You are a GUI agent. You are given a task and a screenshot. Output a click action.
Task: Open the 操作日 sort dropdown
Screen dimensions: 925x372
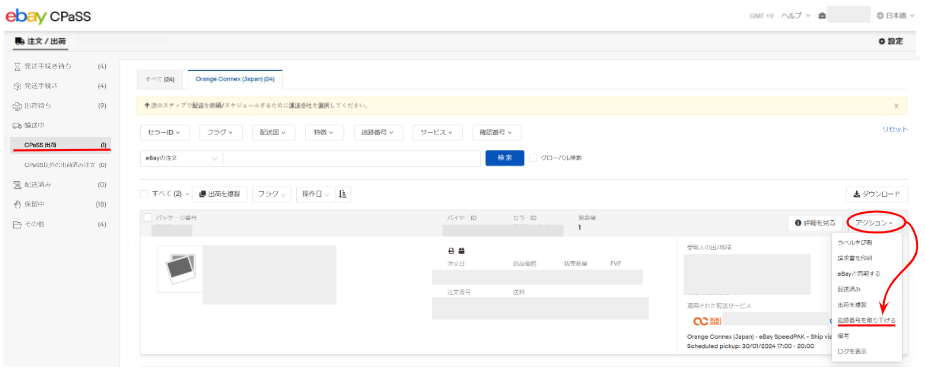tap(316, 193)
